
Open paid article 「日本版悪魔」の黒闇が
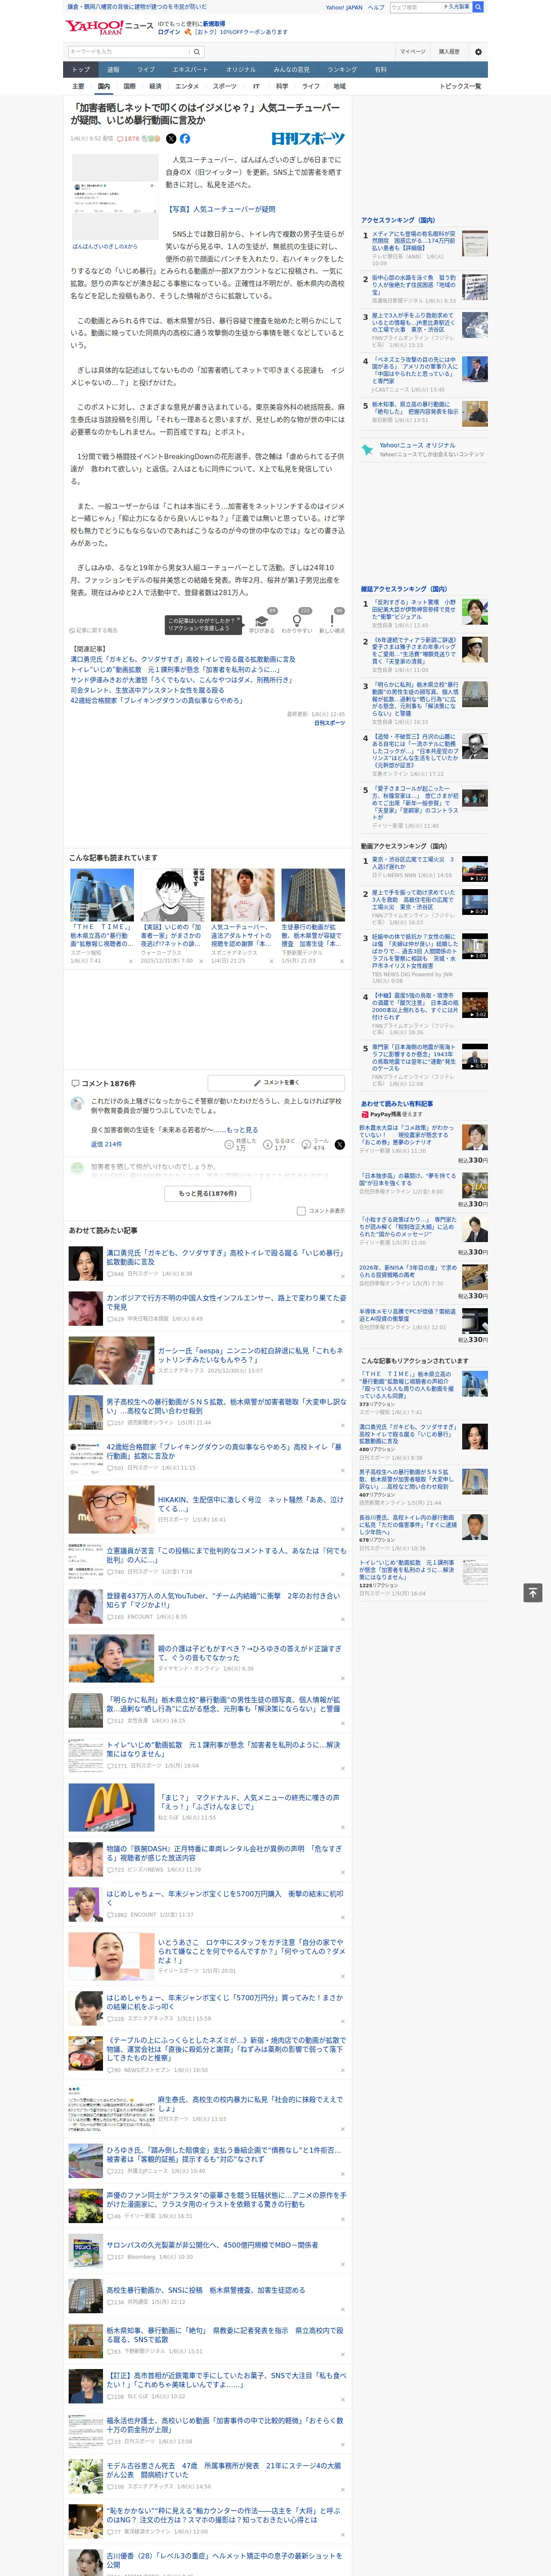[x=408, y=1180]
